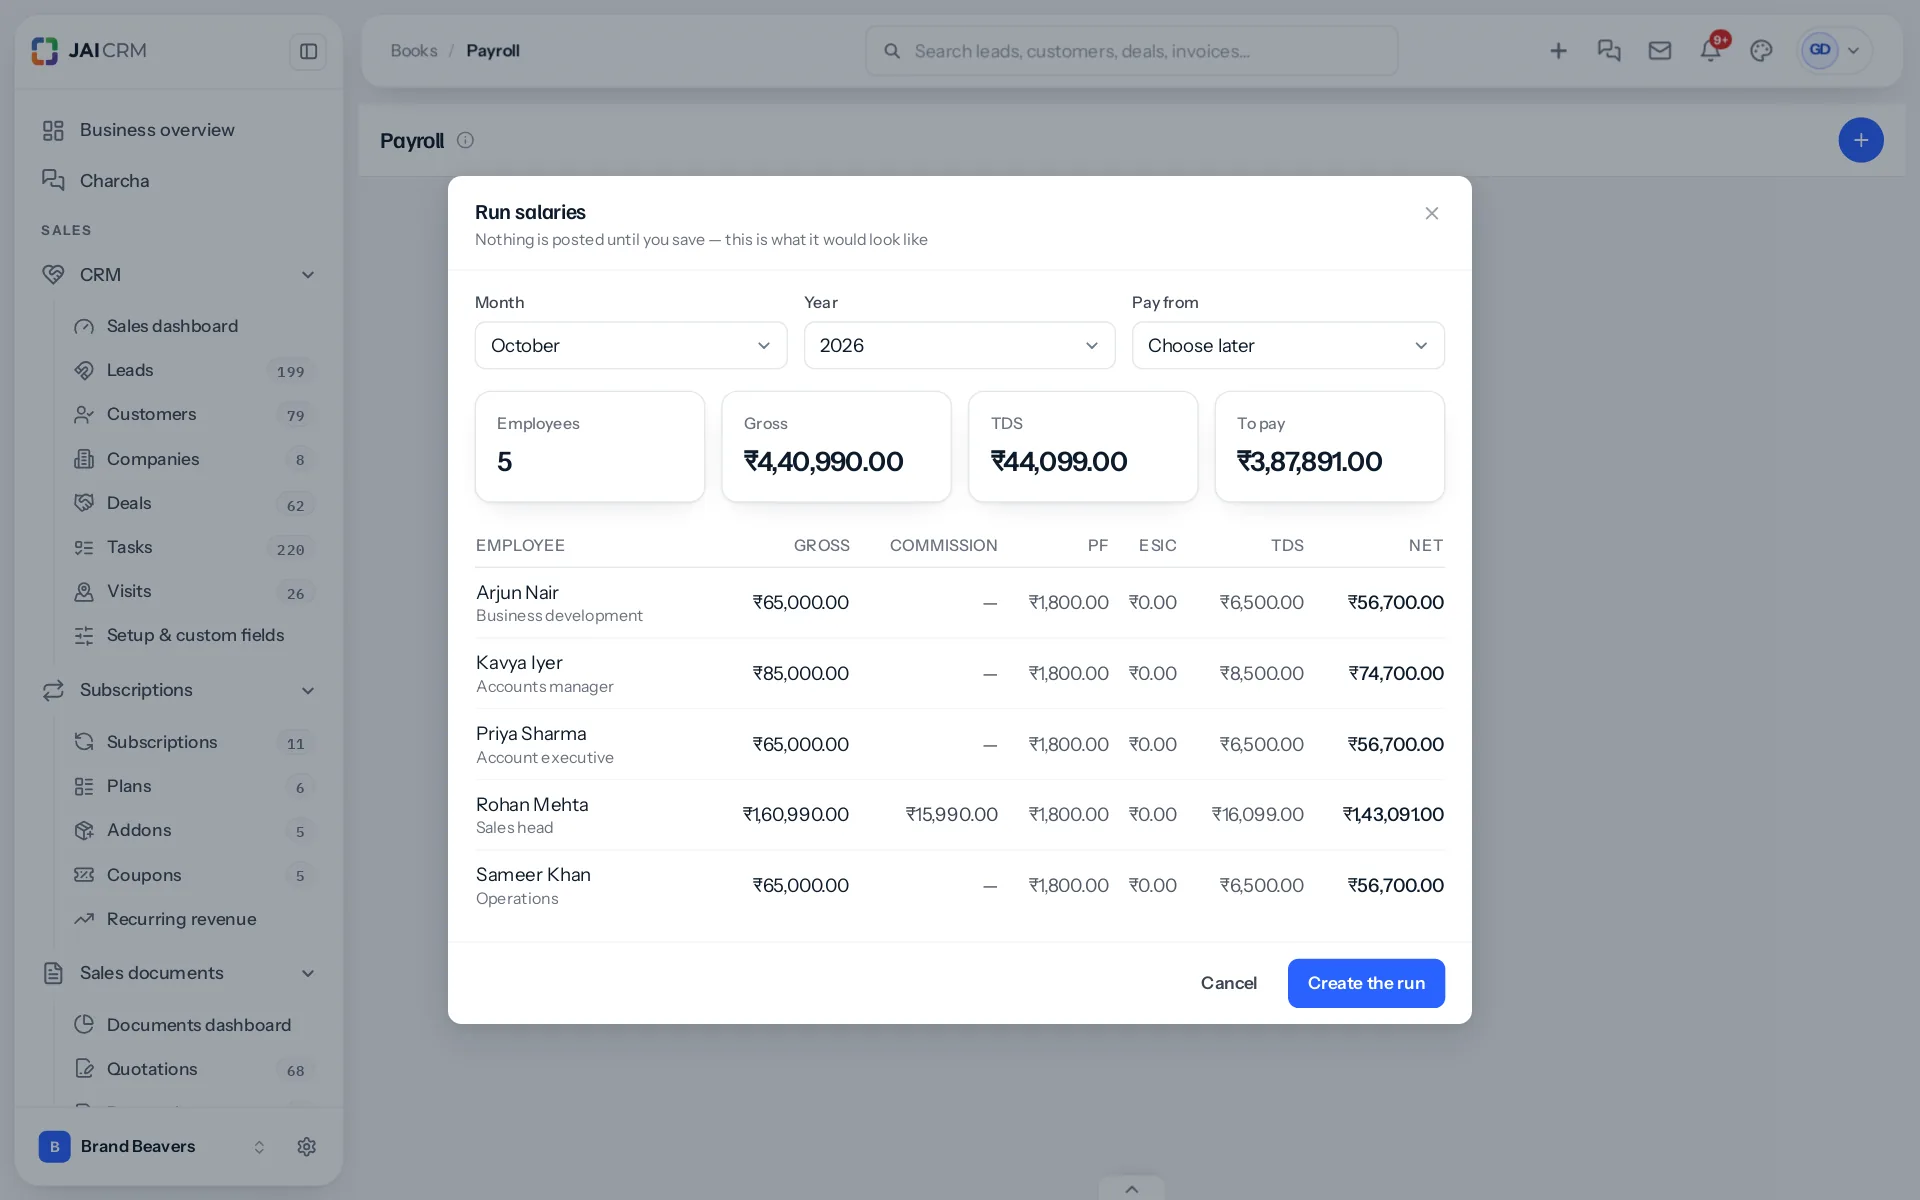This screenshot has height=1200, width=1920.
Task: Open the Coupons page
Action: coord(194,875)
